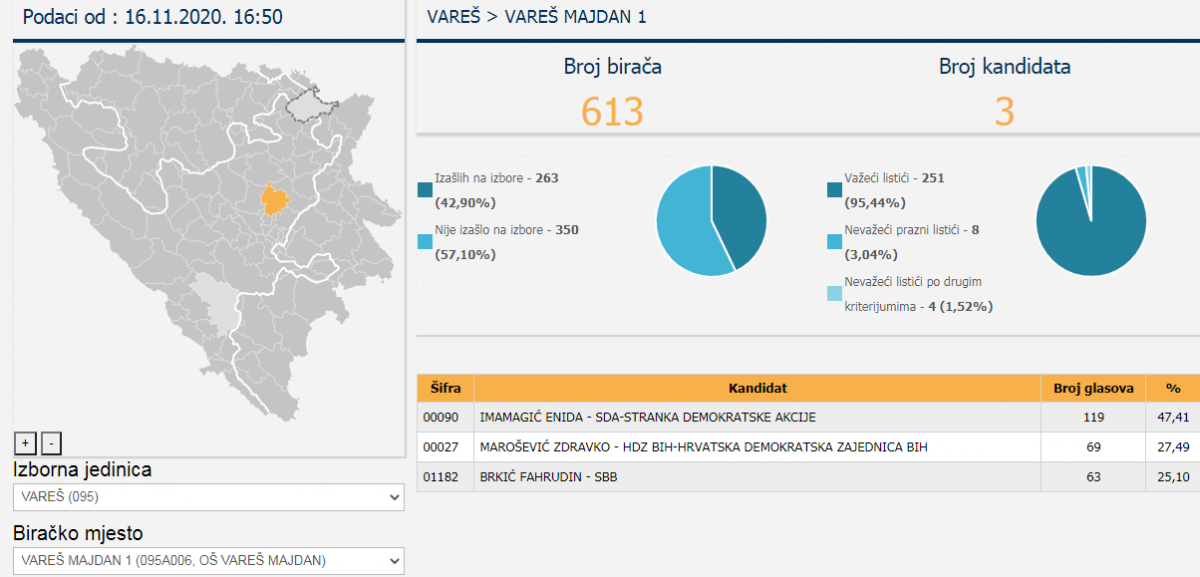The width and height of the screenshot is (1200, 577).
Task: Click the 'Kandidat' column header
Action: point(758,388)
